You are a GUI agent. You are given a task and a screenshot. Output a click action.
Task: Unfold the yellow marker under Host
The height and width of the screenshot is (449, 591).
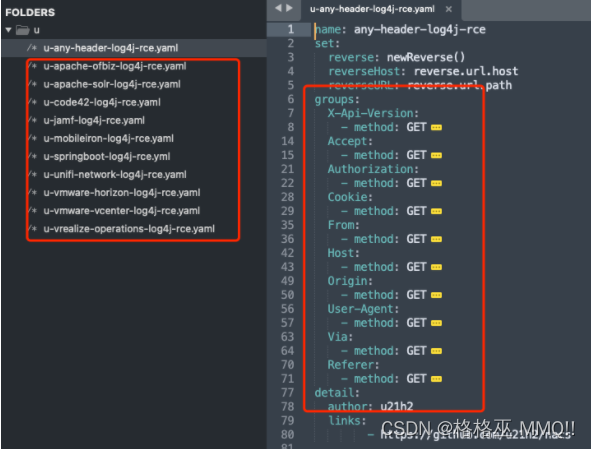point(436,268)
